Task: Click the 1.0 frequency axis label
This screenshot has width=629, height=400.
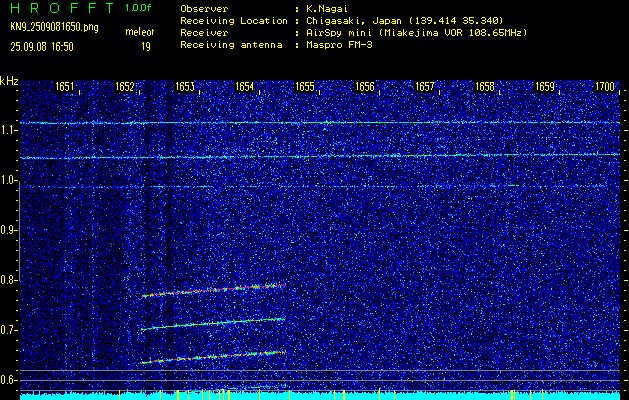Action: (8, 181)
